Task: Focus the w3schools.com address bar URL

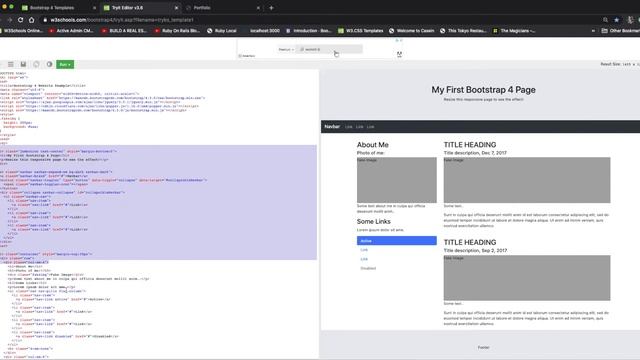Action: click(122, 20)
